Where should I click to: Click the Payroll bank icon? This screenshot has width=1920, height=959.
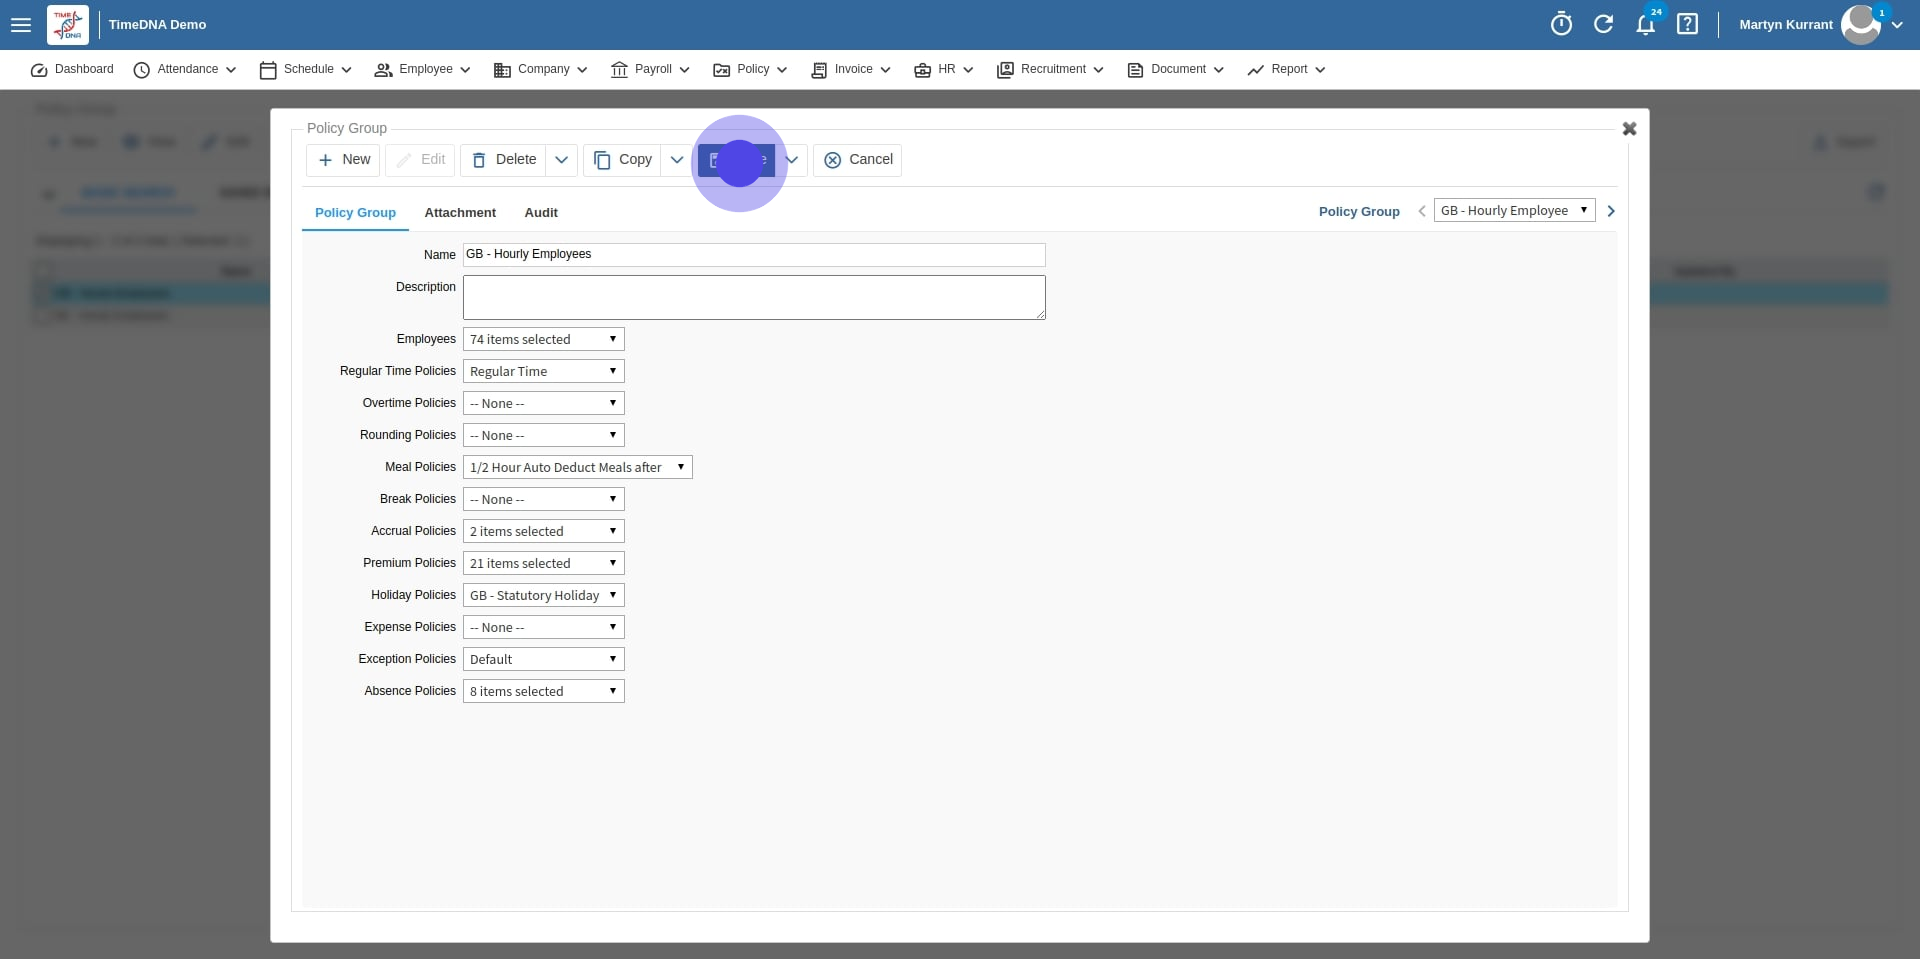pos(619,70)
